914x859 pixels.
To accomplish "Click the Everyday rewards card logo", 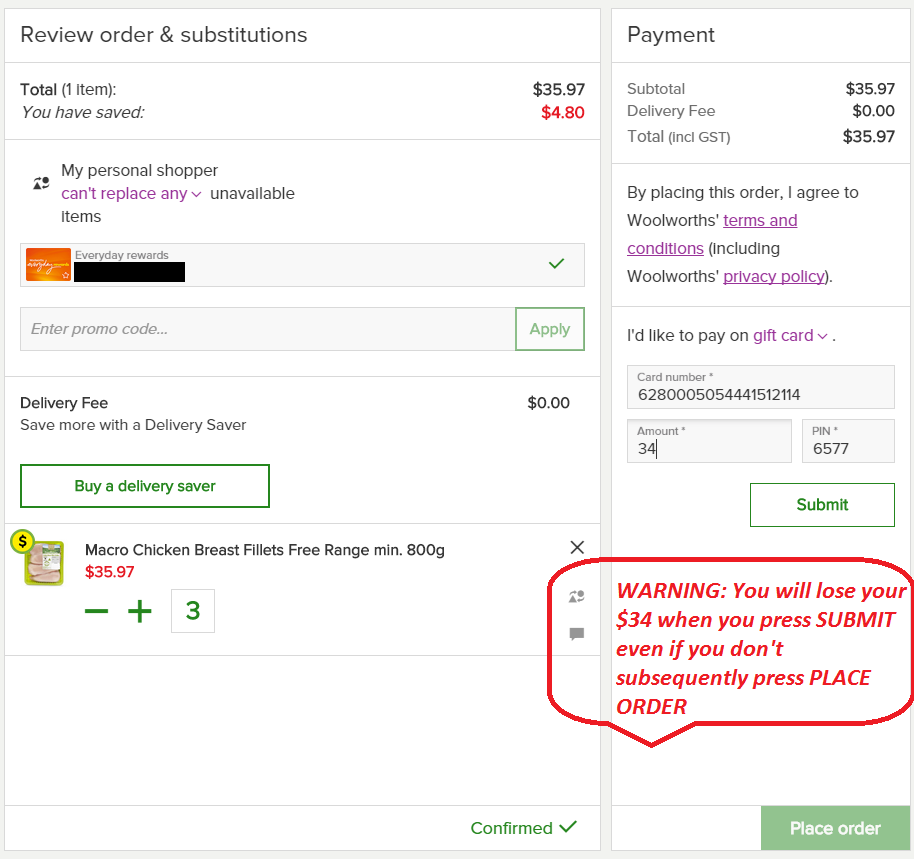I will [x=48, y=265].
